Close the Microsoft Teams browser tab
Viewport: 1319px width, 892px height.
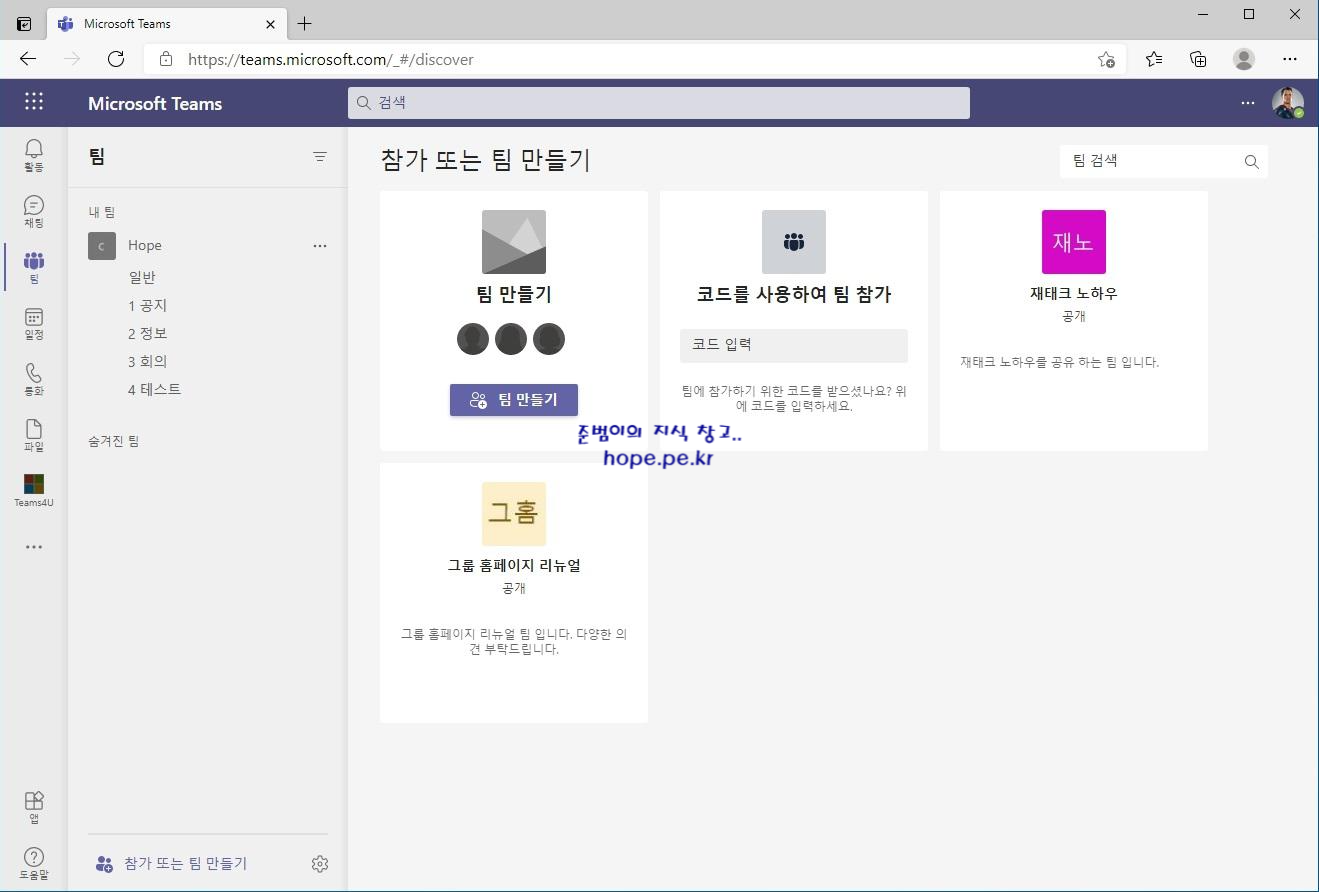pos(271,23)
